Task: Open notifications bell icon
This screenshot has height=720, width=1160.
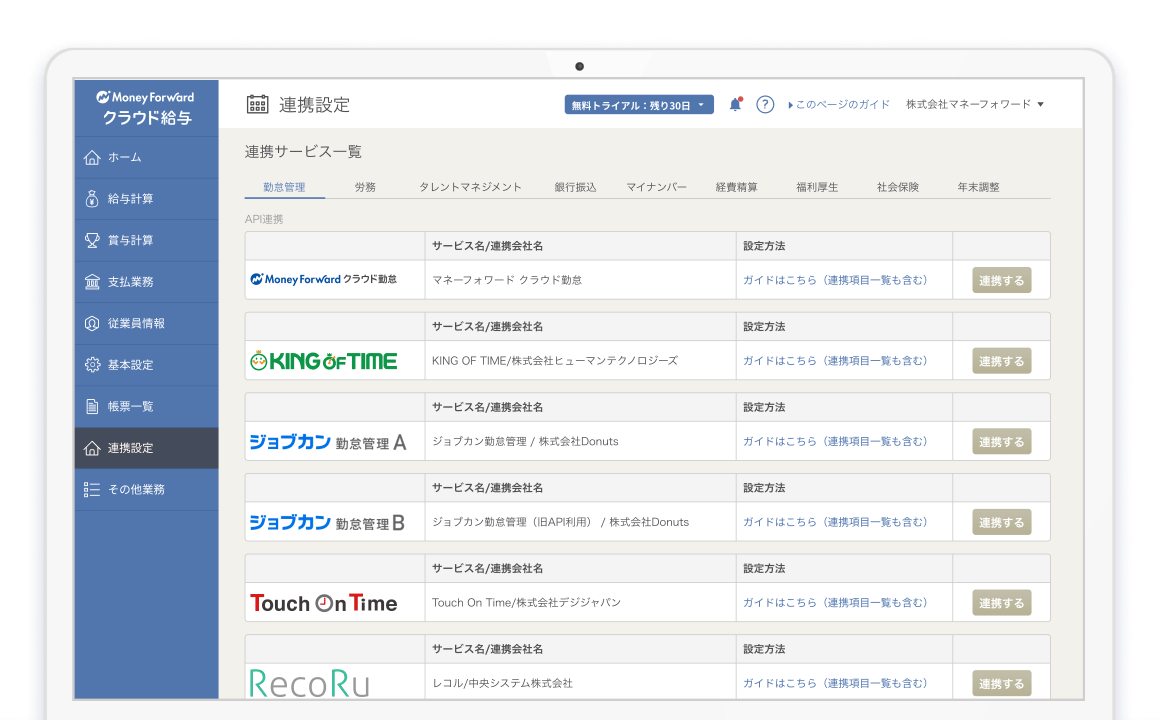Action: pos(735,104)
